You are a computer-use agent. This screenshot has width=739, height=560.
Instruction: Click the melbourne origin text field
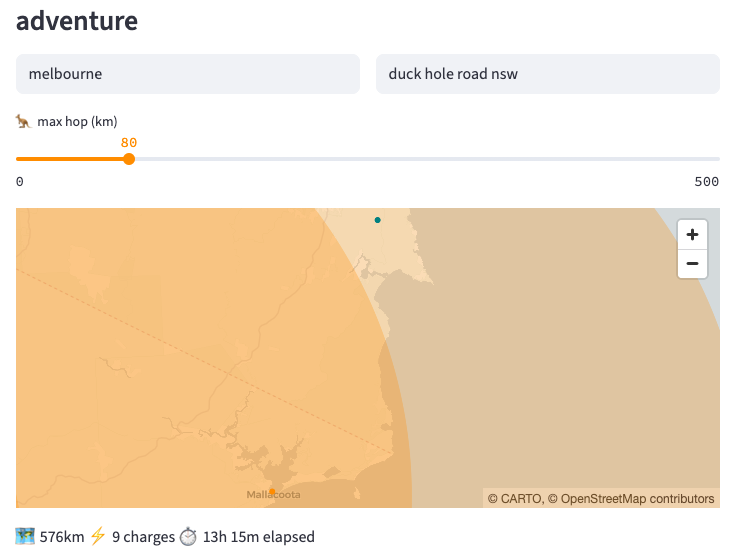(x=188, y=74)
